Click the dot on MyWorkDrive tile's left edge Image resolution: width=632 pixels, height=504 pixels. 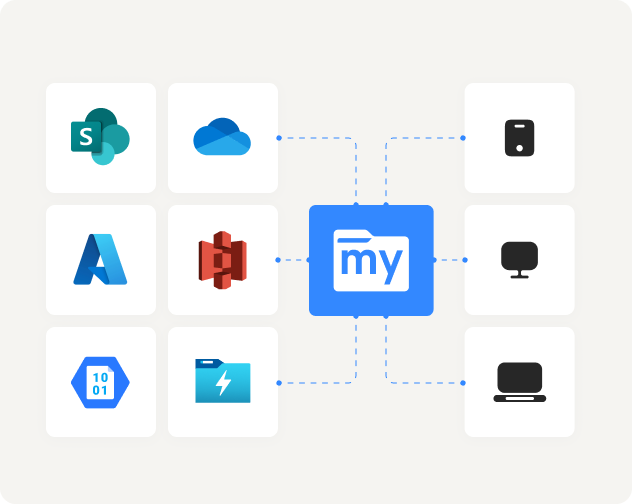tap(309, 260)
